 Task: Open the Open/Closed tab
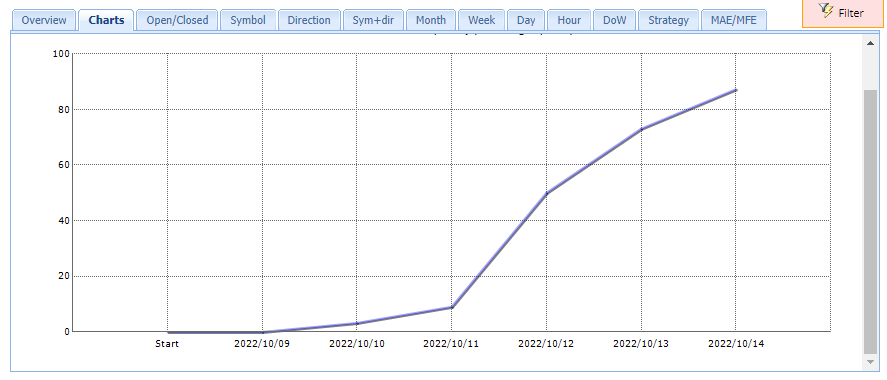point(177,20)
